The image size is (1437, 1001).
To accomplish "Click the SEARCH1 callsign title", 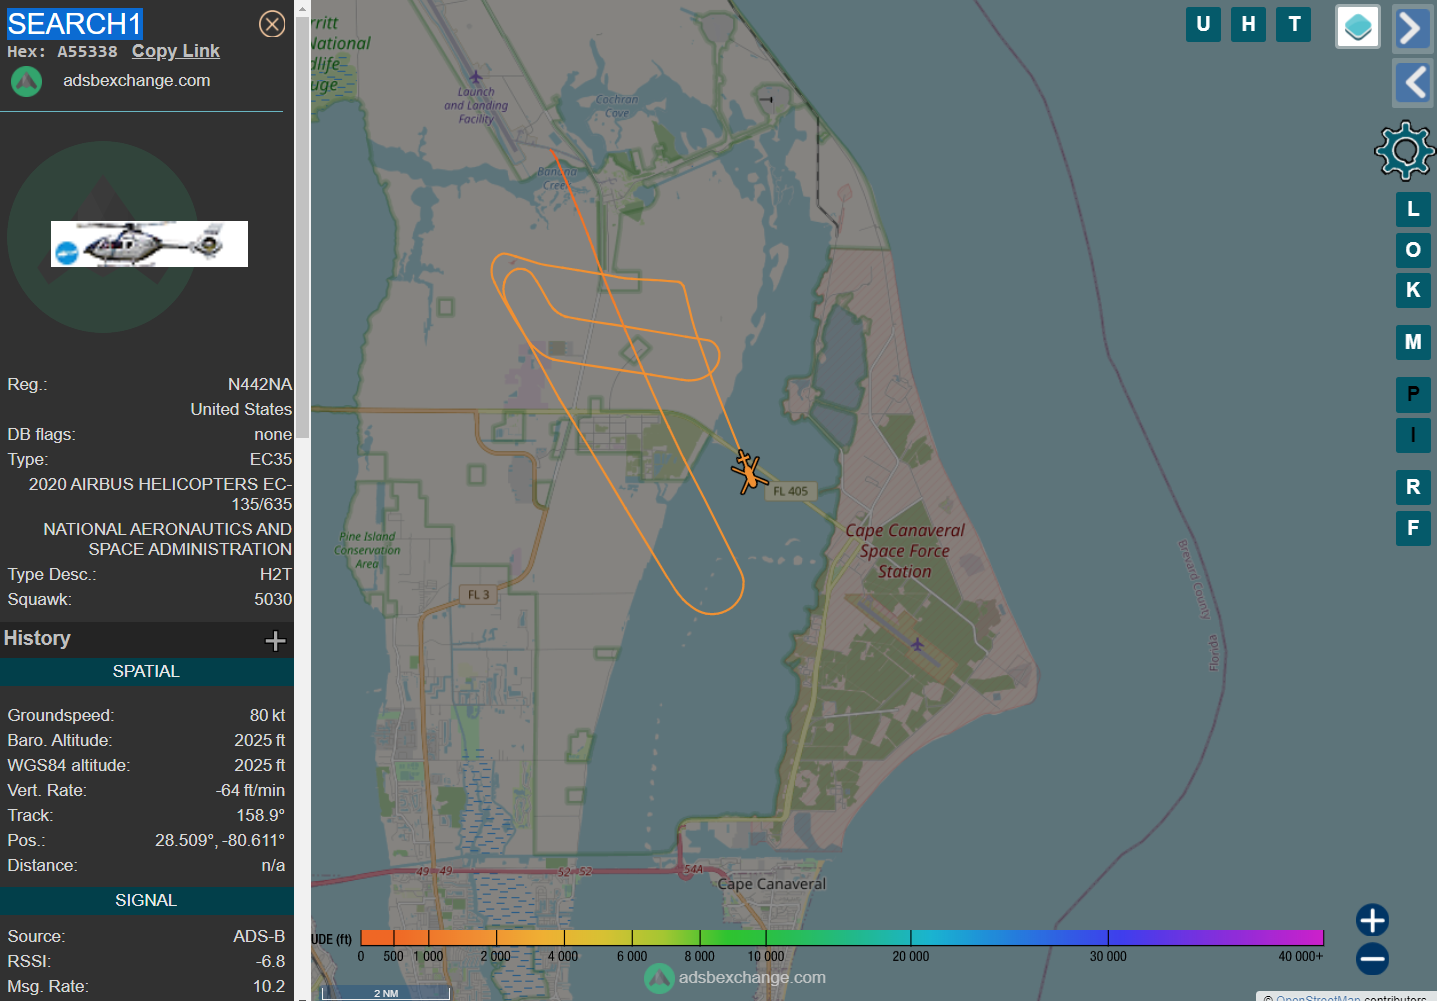I will (75, 24).
